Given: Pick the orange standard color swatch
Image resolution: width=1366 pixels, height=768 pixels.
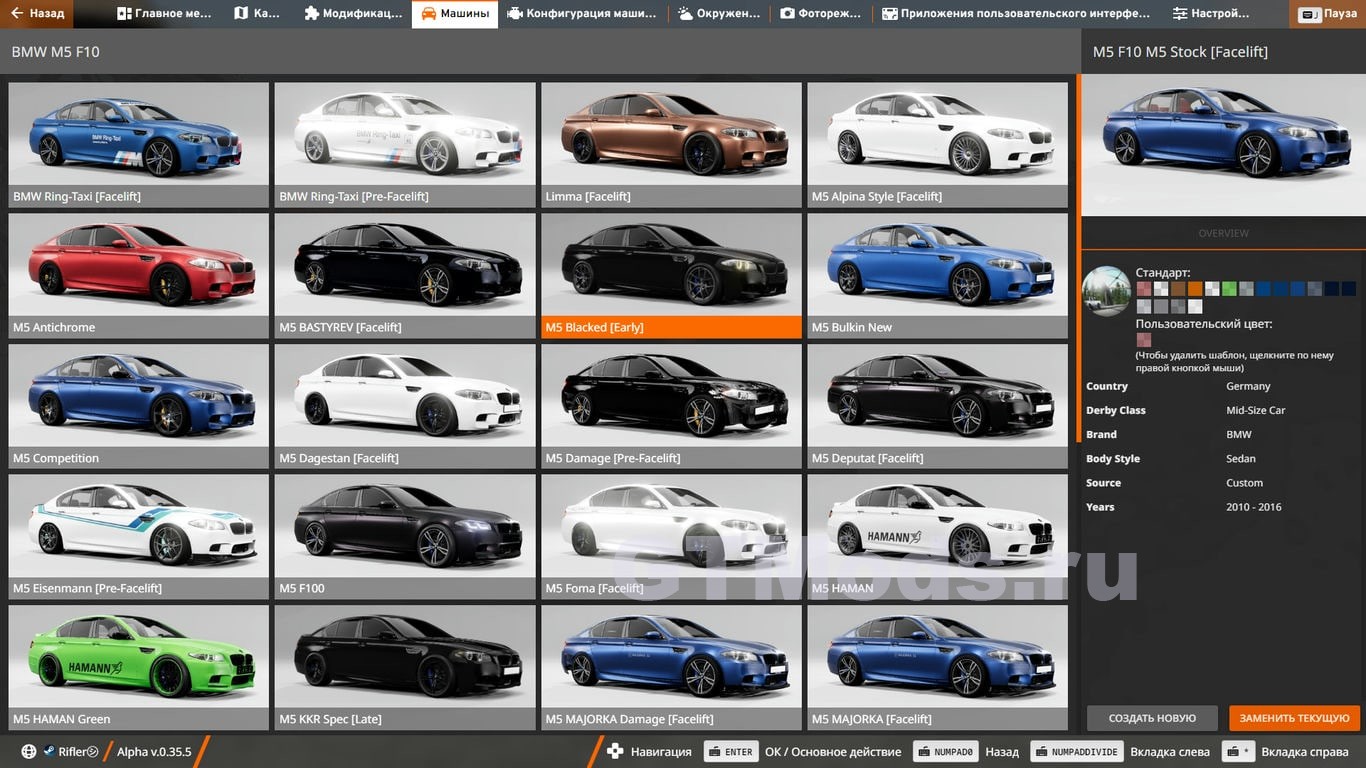Looking at the screenshot, I should [1195, 289].
